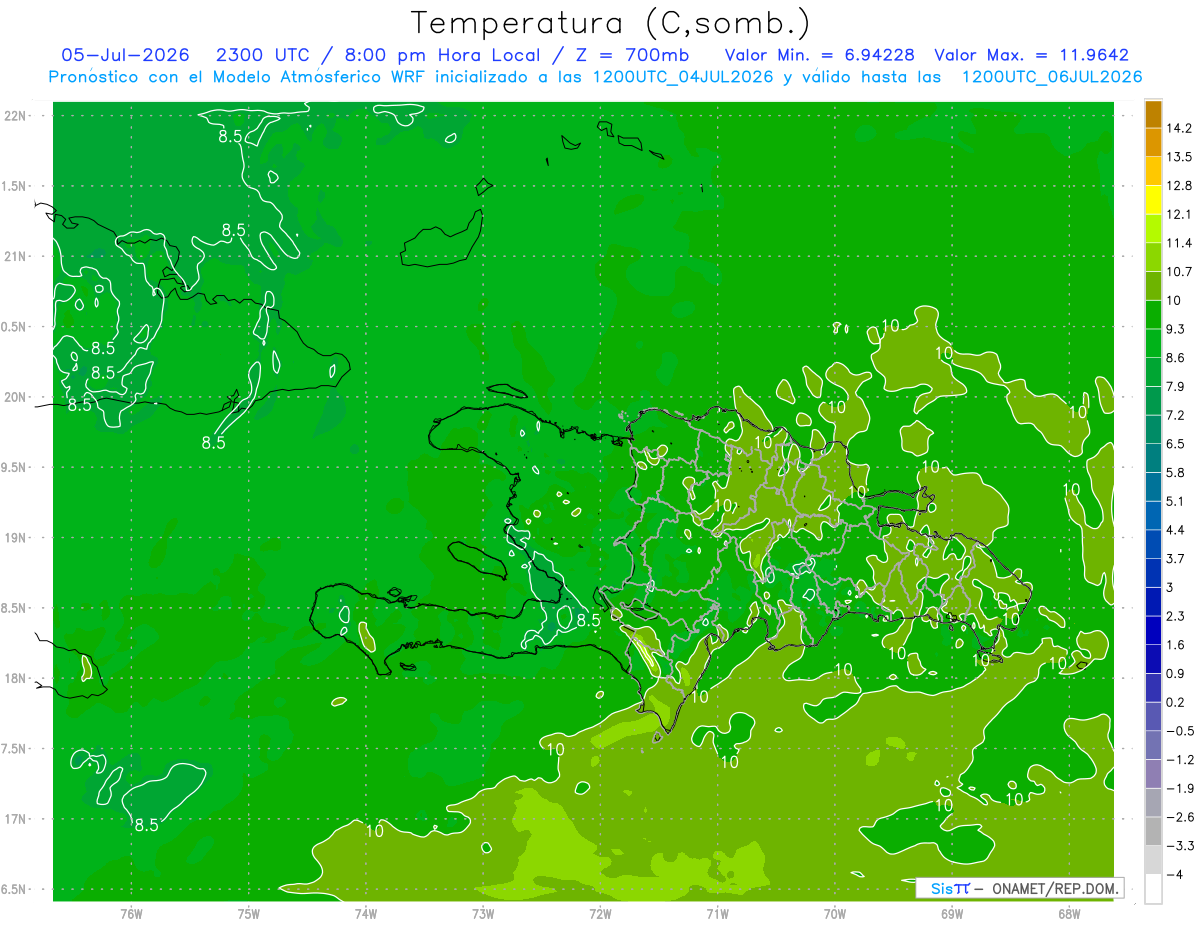
Task: Pick the dark blue swatch between 1.6 and 2.3
Action: pyautogui.click(x=1153, y=630)
